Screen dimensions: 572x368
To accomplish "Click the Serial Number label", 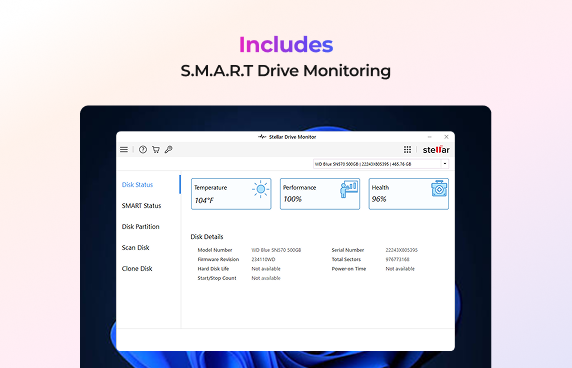I will (348, 250).
